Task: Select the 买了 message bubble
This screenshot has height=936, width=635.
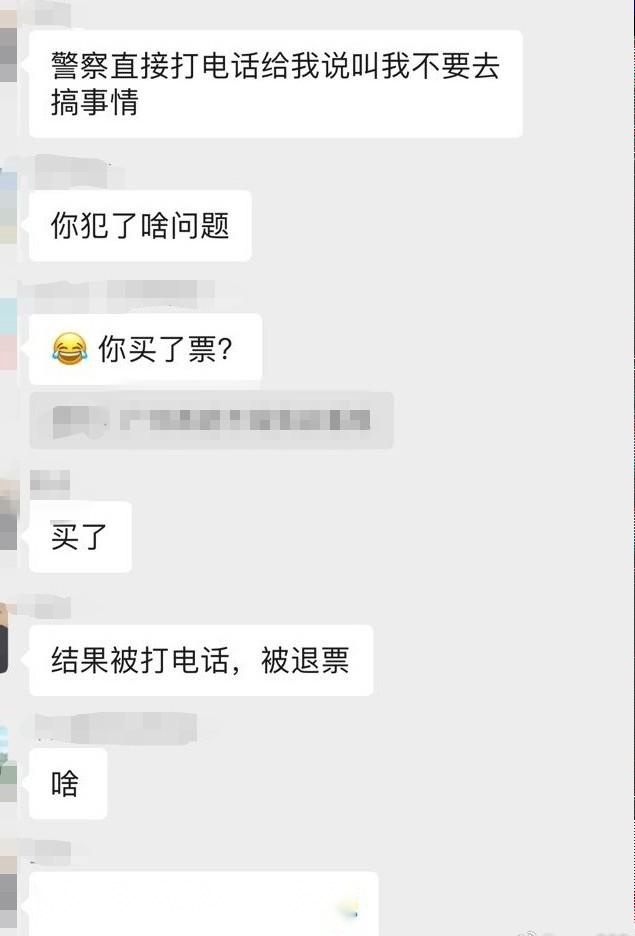Action: tap(80, 537)
